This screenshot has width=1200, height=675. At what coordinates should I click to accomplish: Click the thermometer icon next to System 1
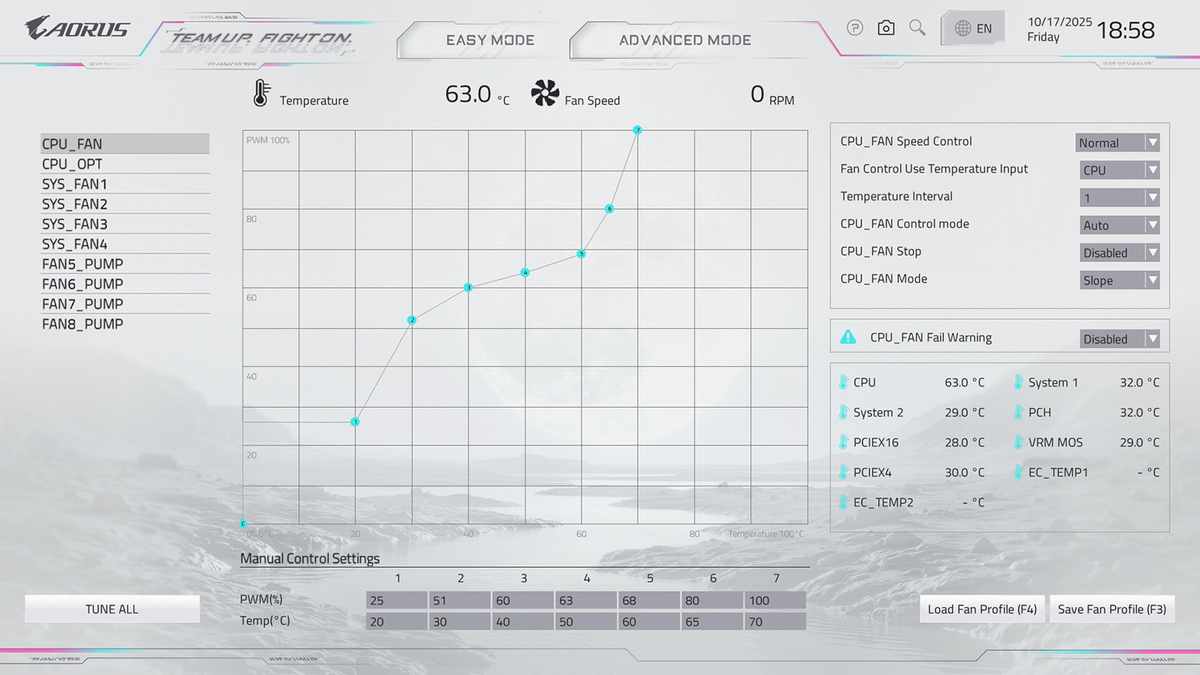click(x=1018, y=382)
